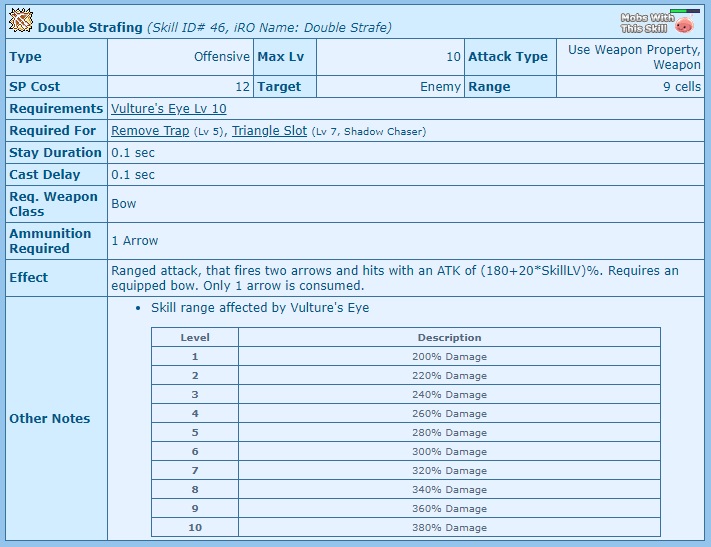Image resolution: width=711 pixels, height=547 pixels.
Task: Select the 340% Damage cell
Action: pos(449,490)
